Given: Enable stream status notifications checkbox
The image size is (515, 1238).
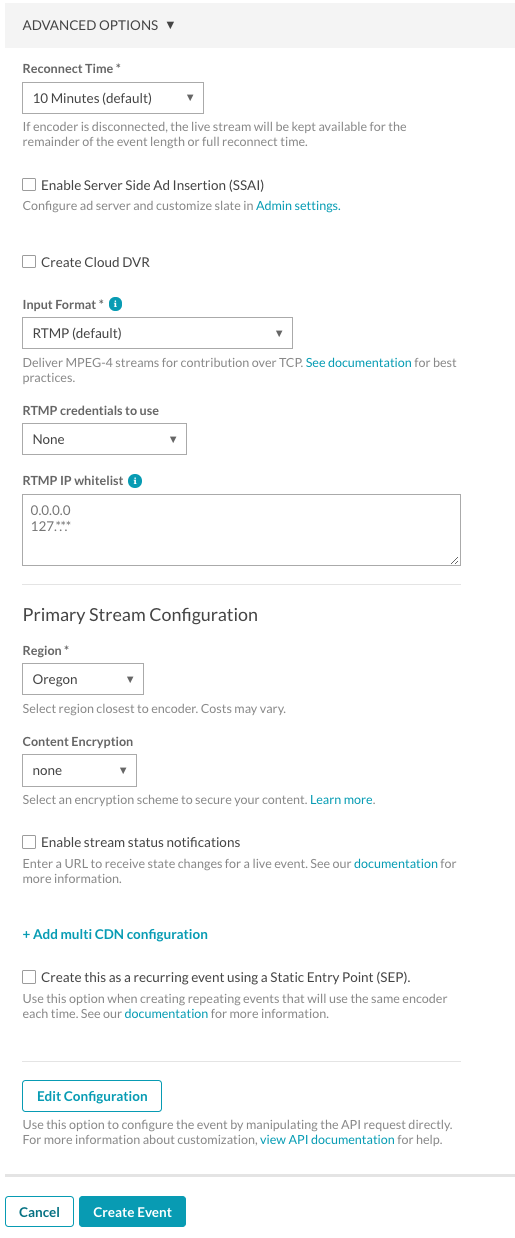Looking at the screenshot, I should point(29,842).
